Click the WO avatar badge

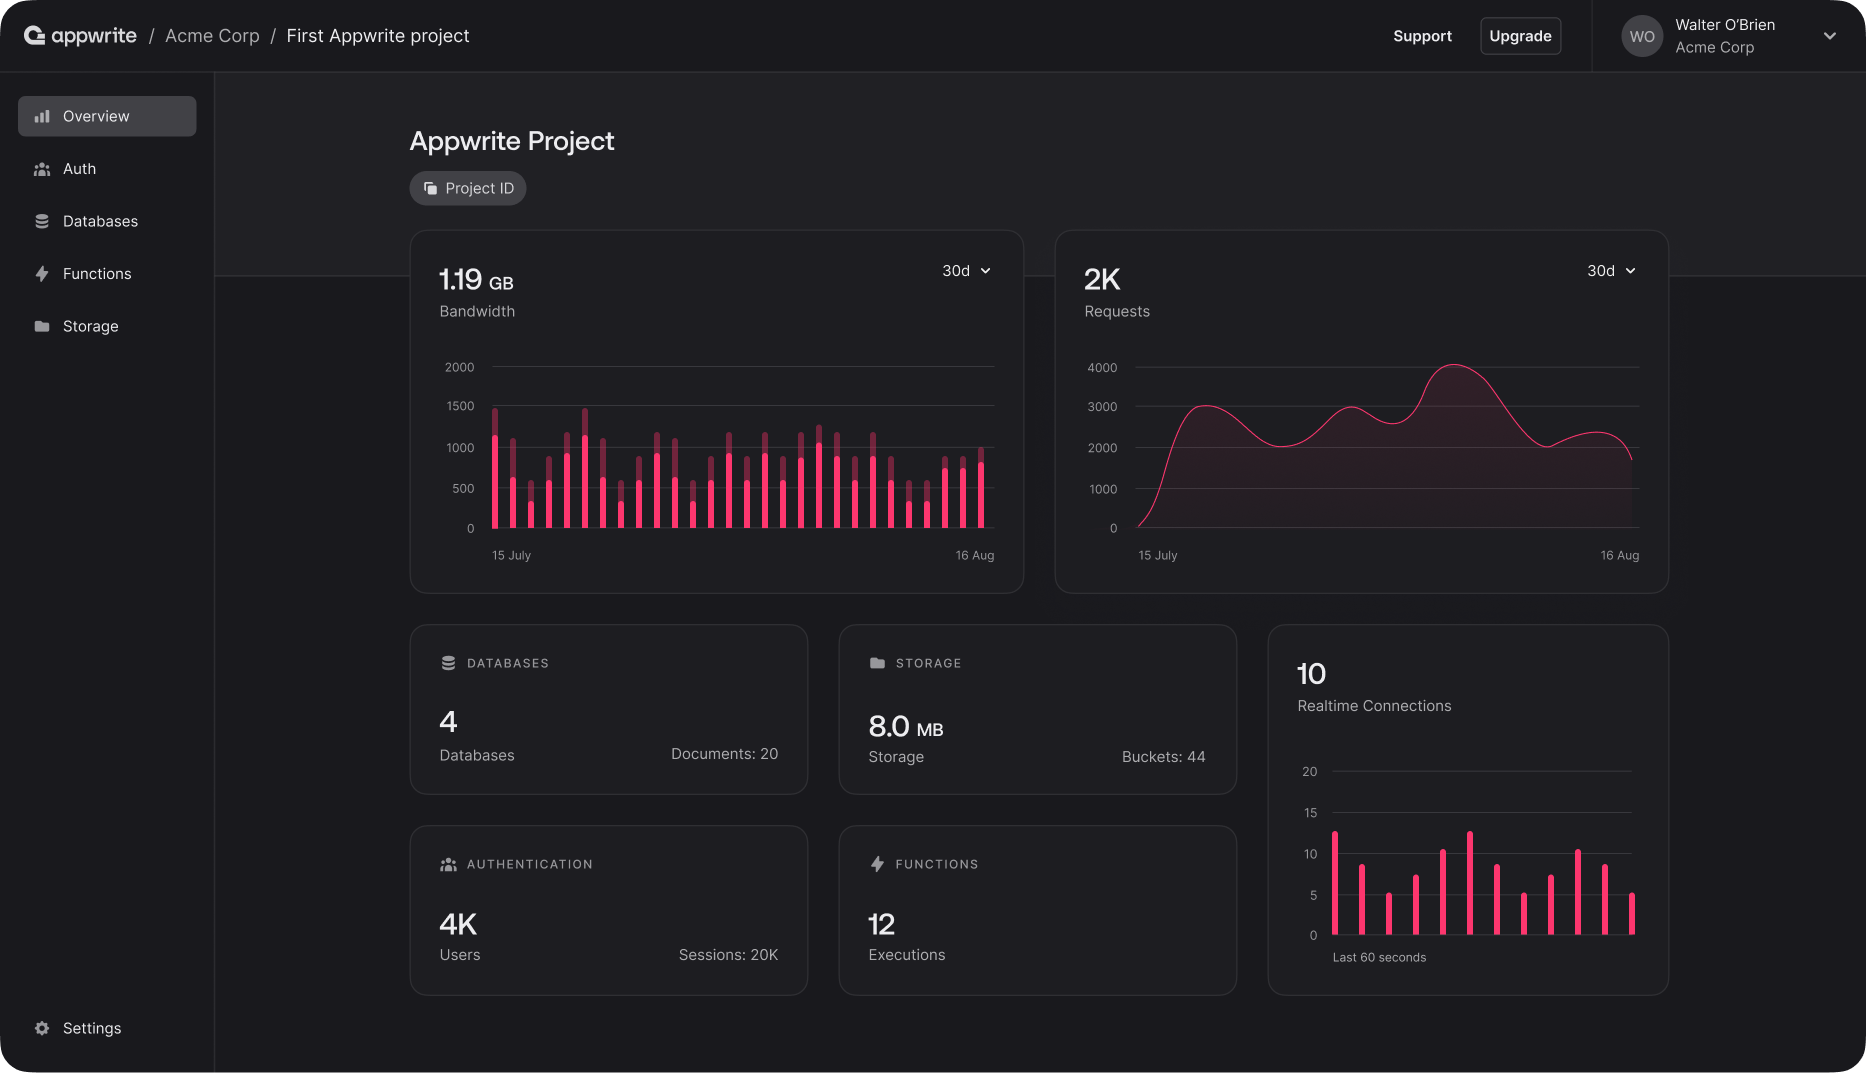(x=1641, y=36)
